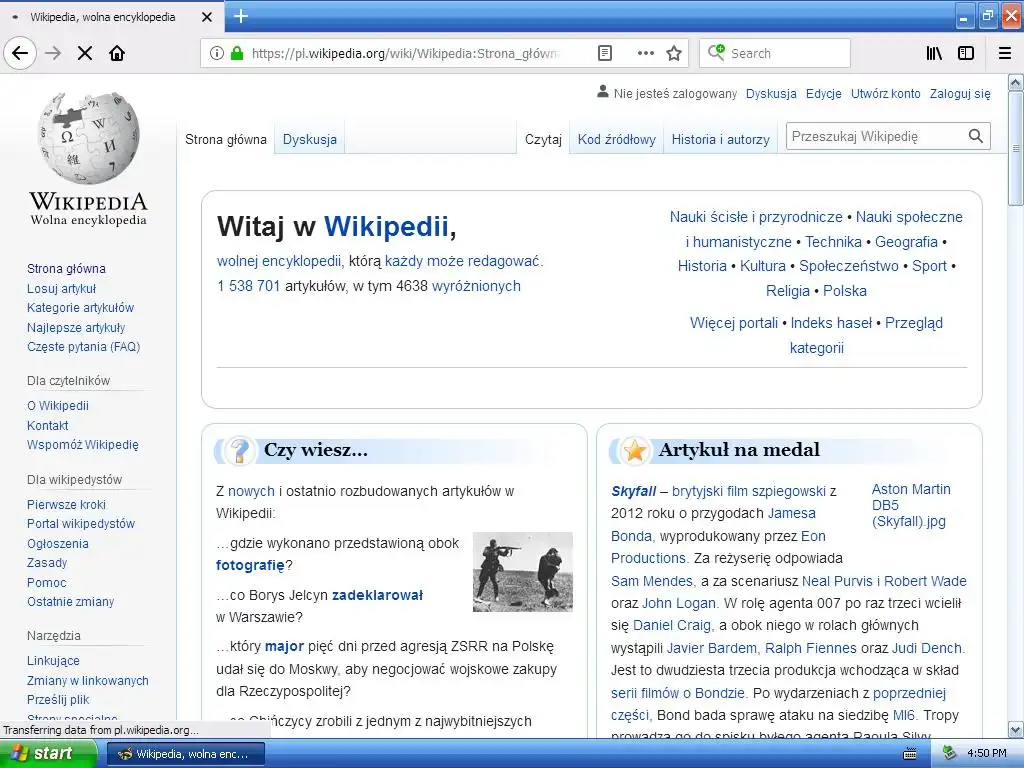Click the tray icon left of the clock
The image size is (1024, 768).
tap(950, 753)
